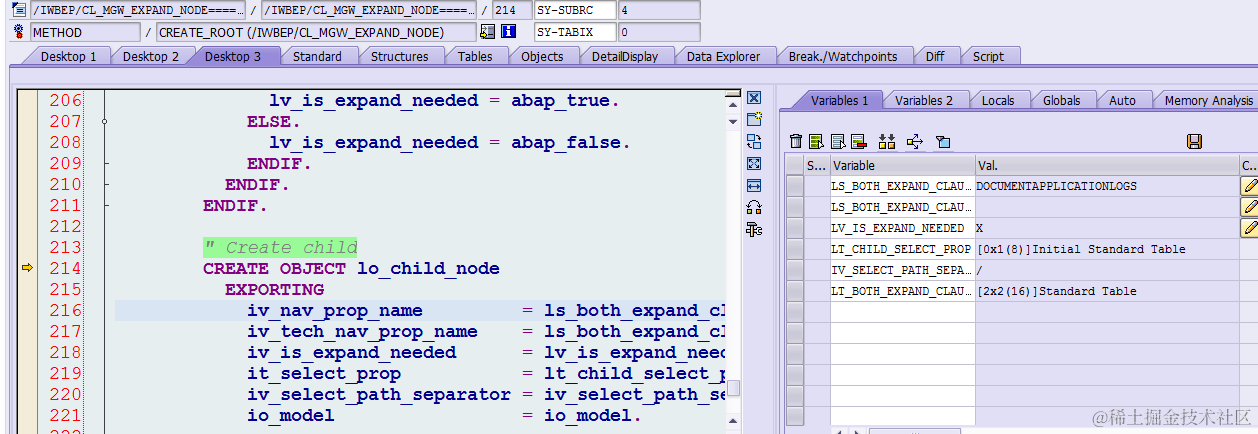Screen dimensions: 1258x434
Task: Switch to the Variables 2 tab
Action: (x=924, y=100)
